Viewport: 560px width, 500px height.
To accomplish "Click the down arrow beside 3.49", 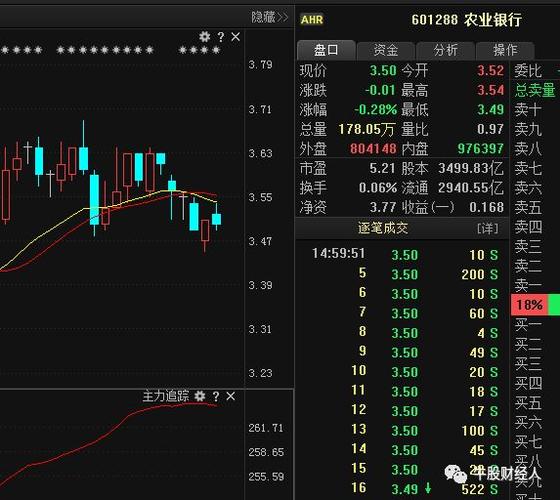I will tap(428, 488).
